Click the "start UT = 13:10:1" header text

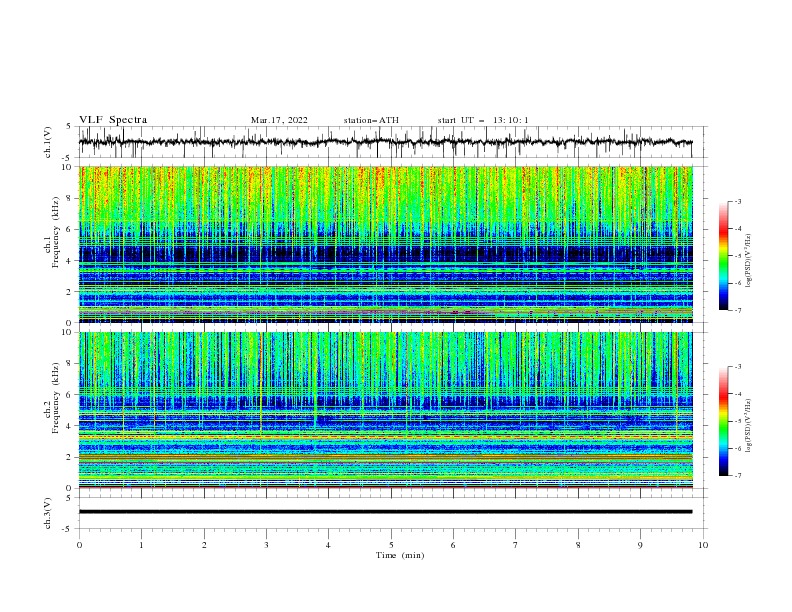coord(483,120)
